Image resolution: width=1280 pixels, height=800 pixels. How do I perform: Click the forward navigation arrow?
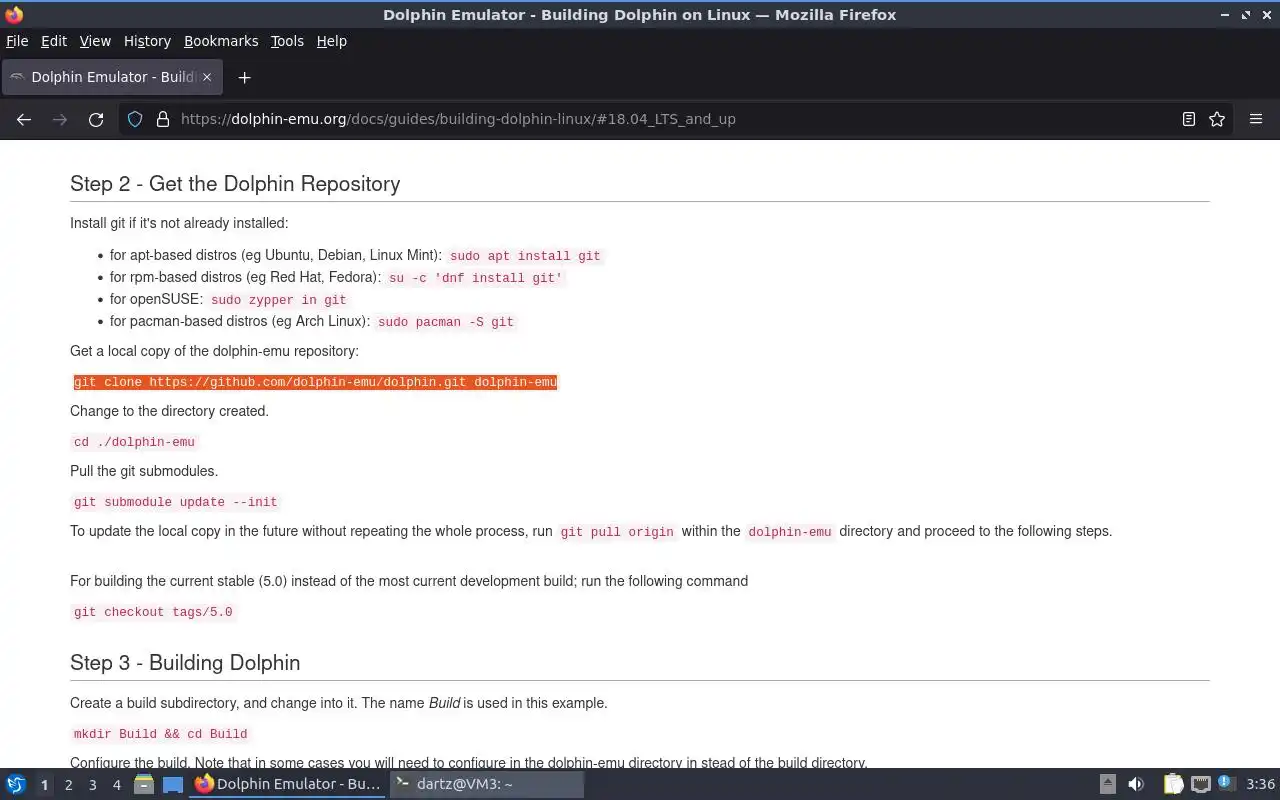(60, 119)
